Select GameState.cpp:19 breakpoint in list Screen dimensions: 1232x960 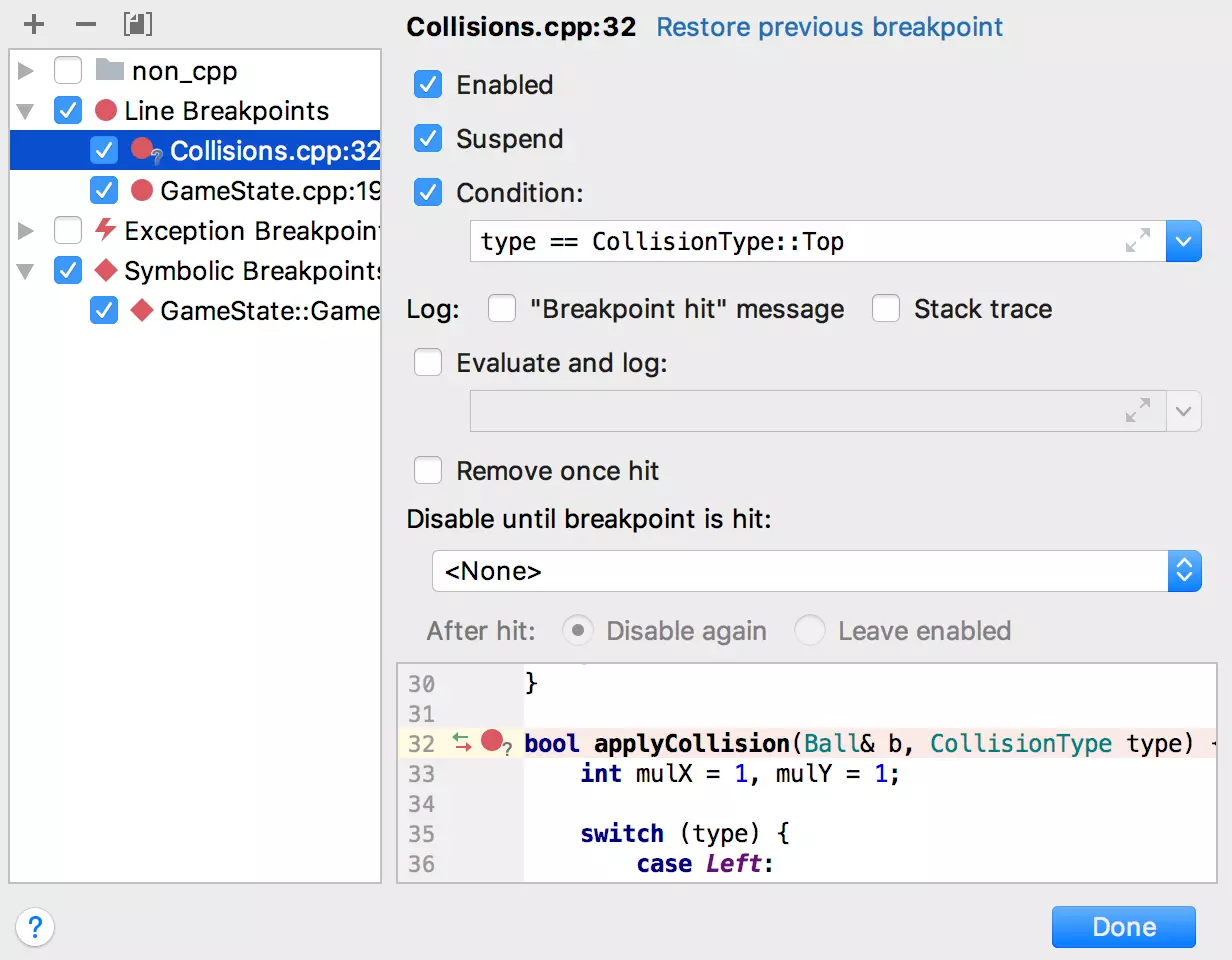268,190
